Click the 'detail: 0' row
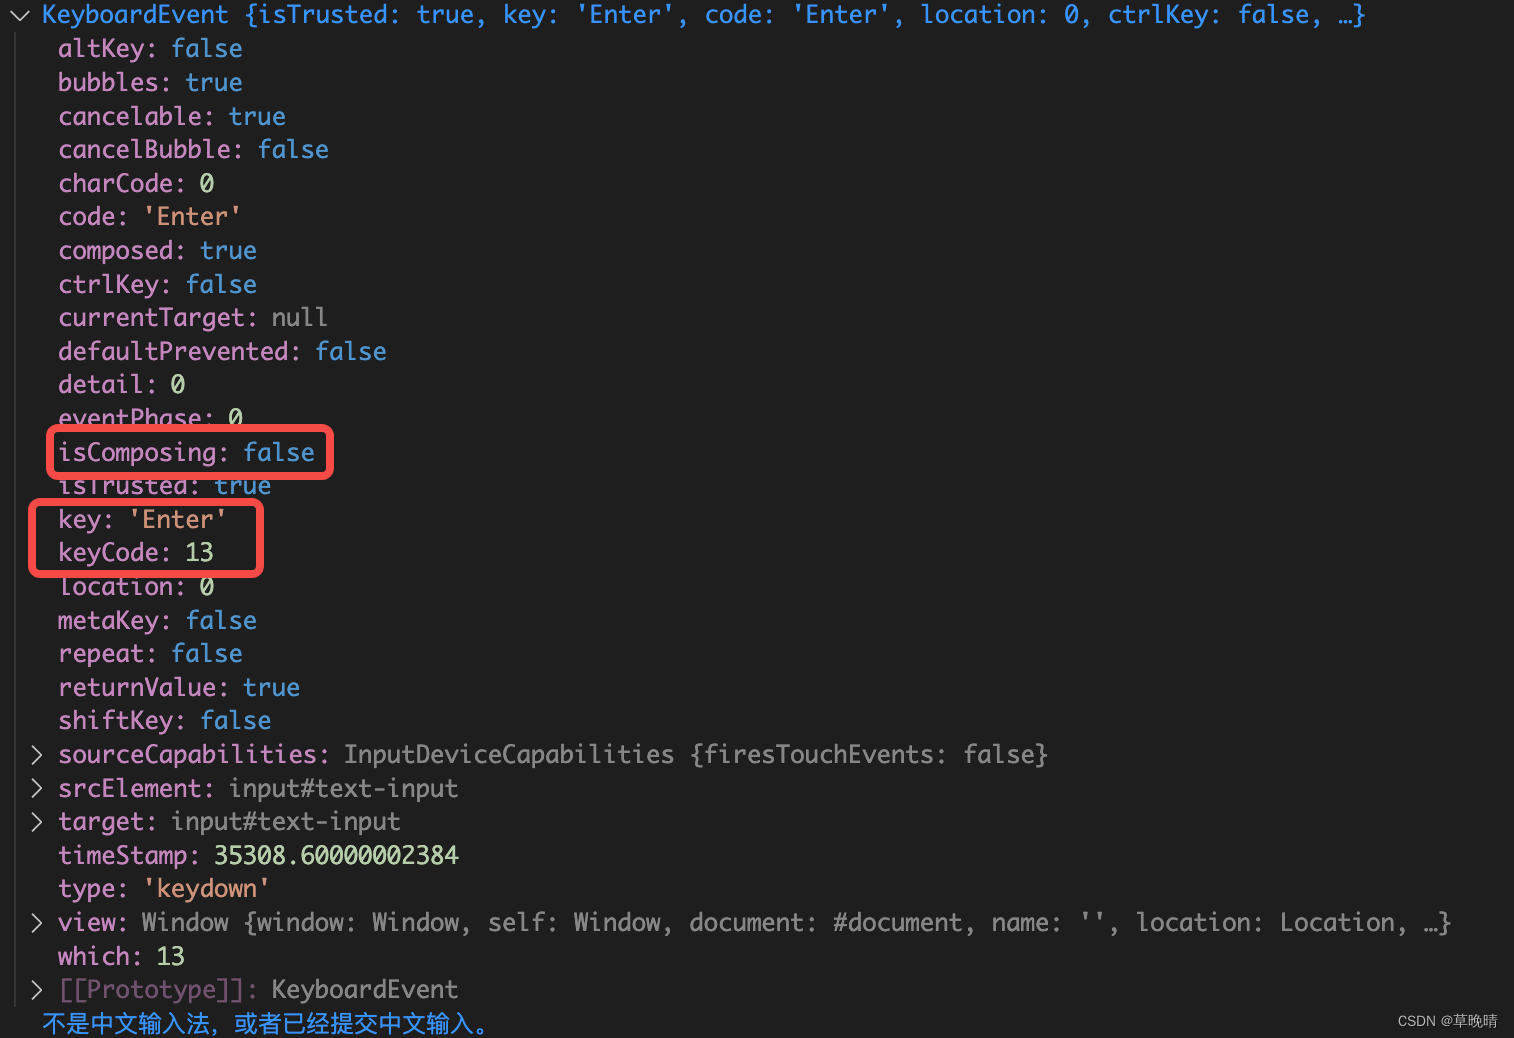The width and height of the screenshot is (1514, 1038). (121, 385)
